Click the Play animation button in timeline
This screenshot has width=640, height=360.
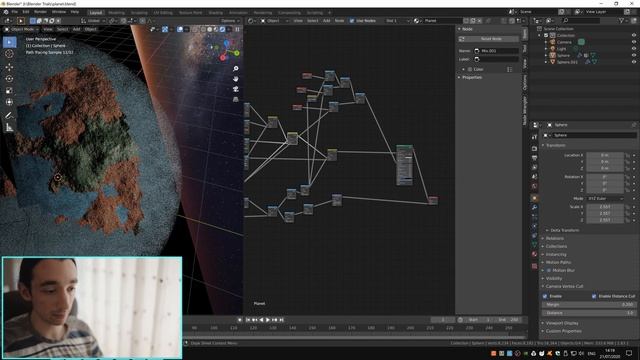[x=268, y=320]
